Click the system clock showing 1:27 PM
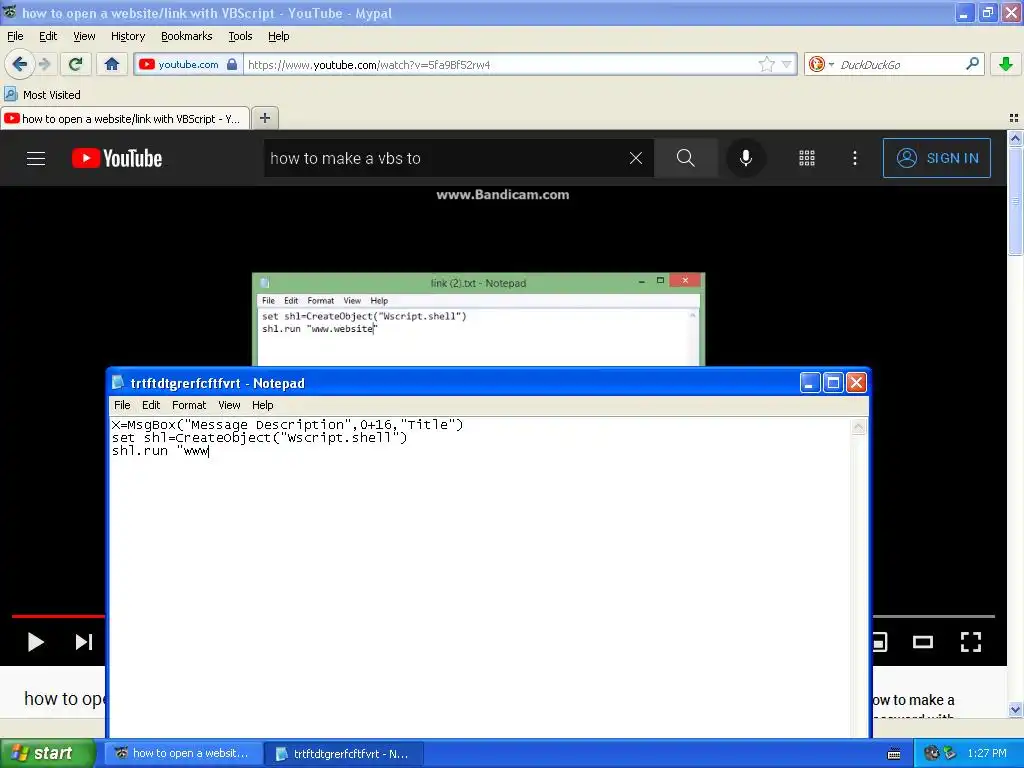Viewport: 1024px width, 768px height. 987,753
